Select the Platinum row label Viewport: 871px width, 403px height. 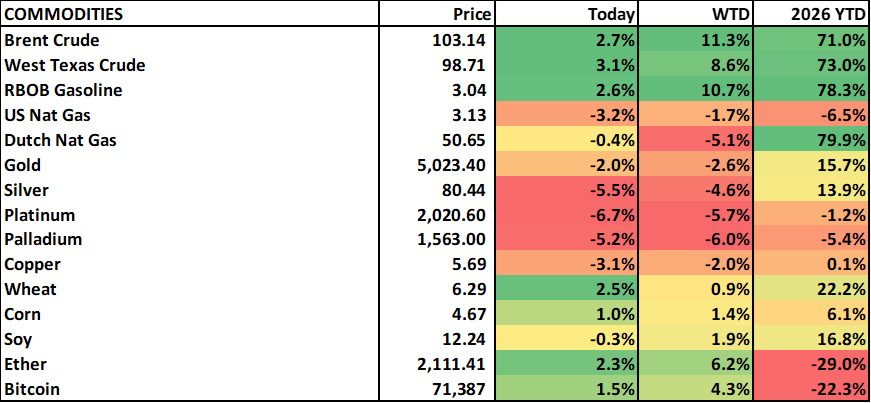click(39, 215)
